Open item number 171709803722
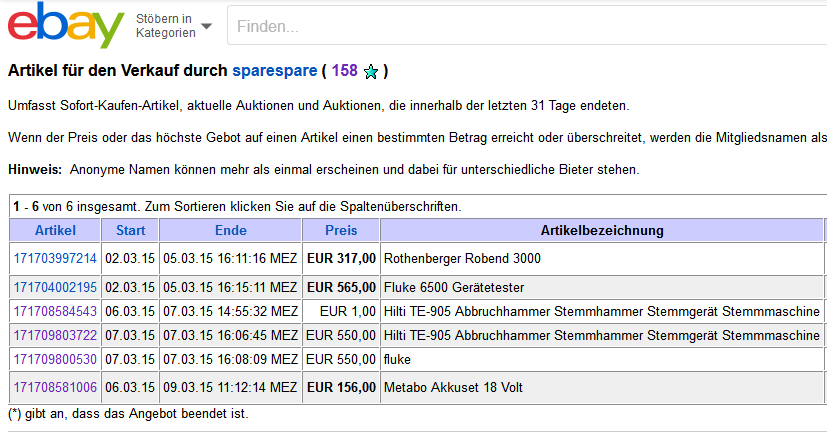This screenshot has height=444, width=827. [55, 335]
